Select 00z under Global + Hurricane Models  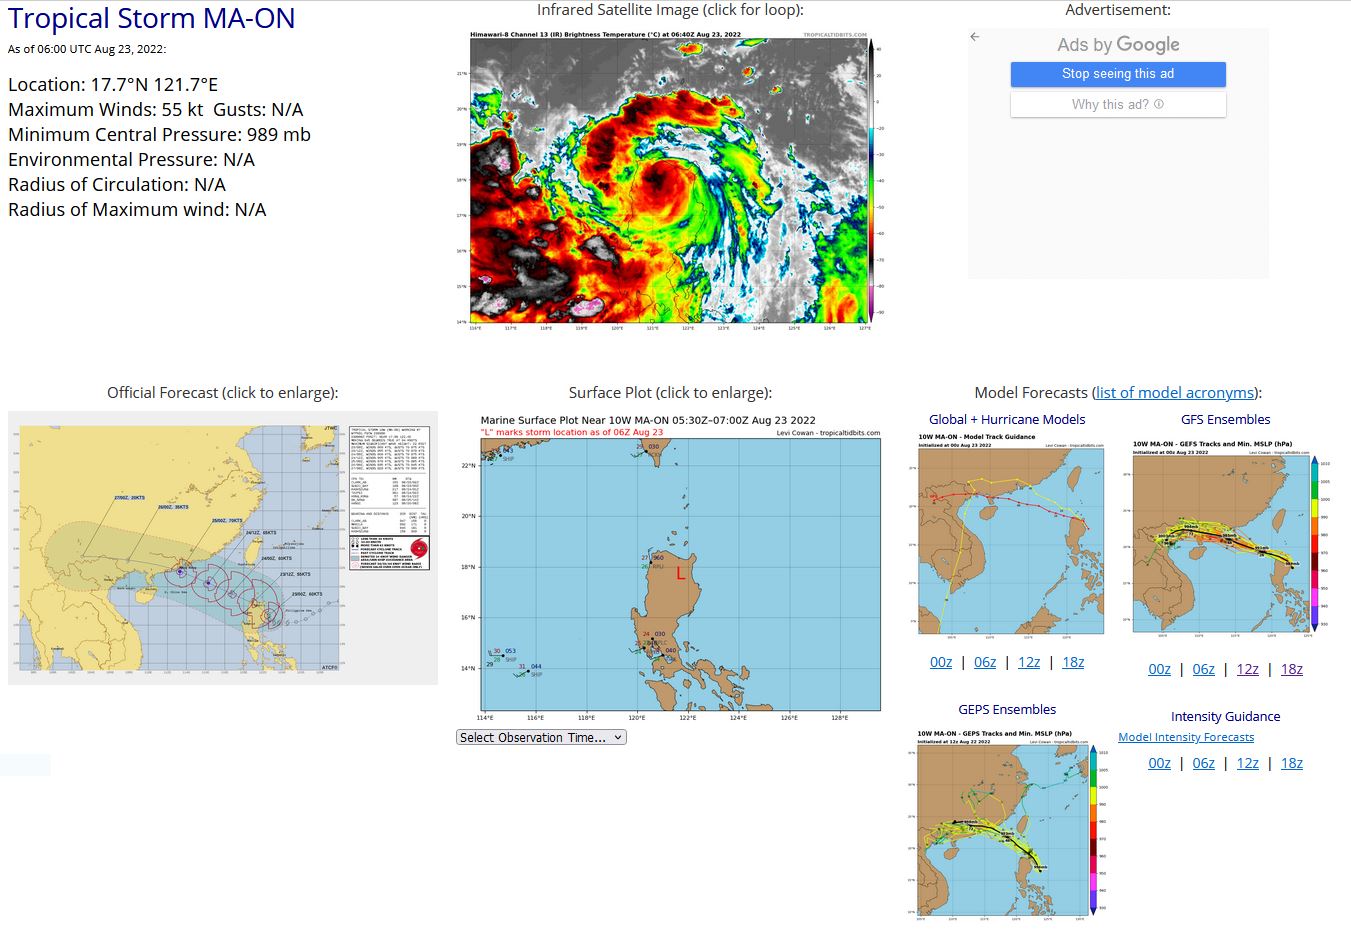[941, 663]
